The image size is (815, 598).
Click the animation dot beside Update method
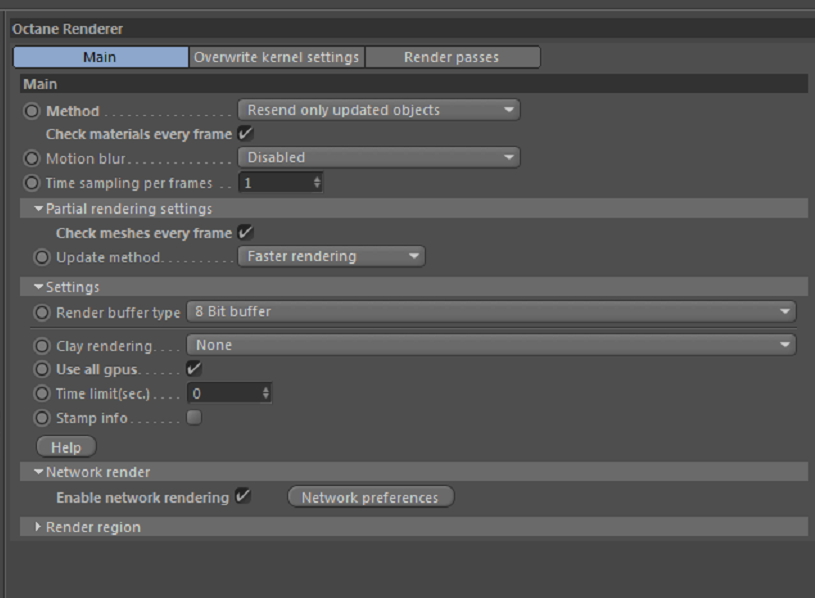(42, 257)
